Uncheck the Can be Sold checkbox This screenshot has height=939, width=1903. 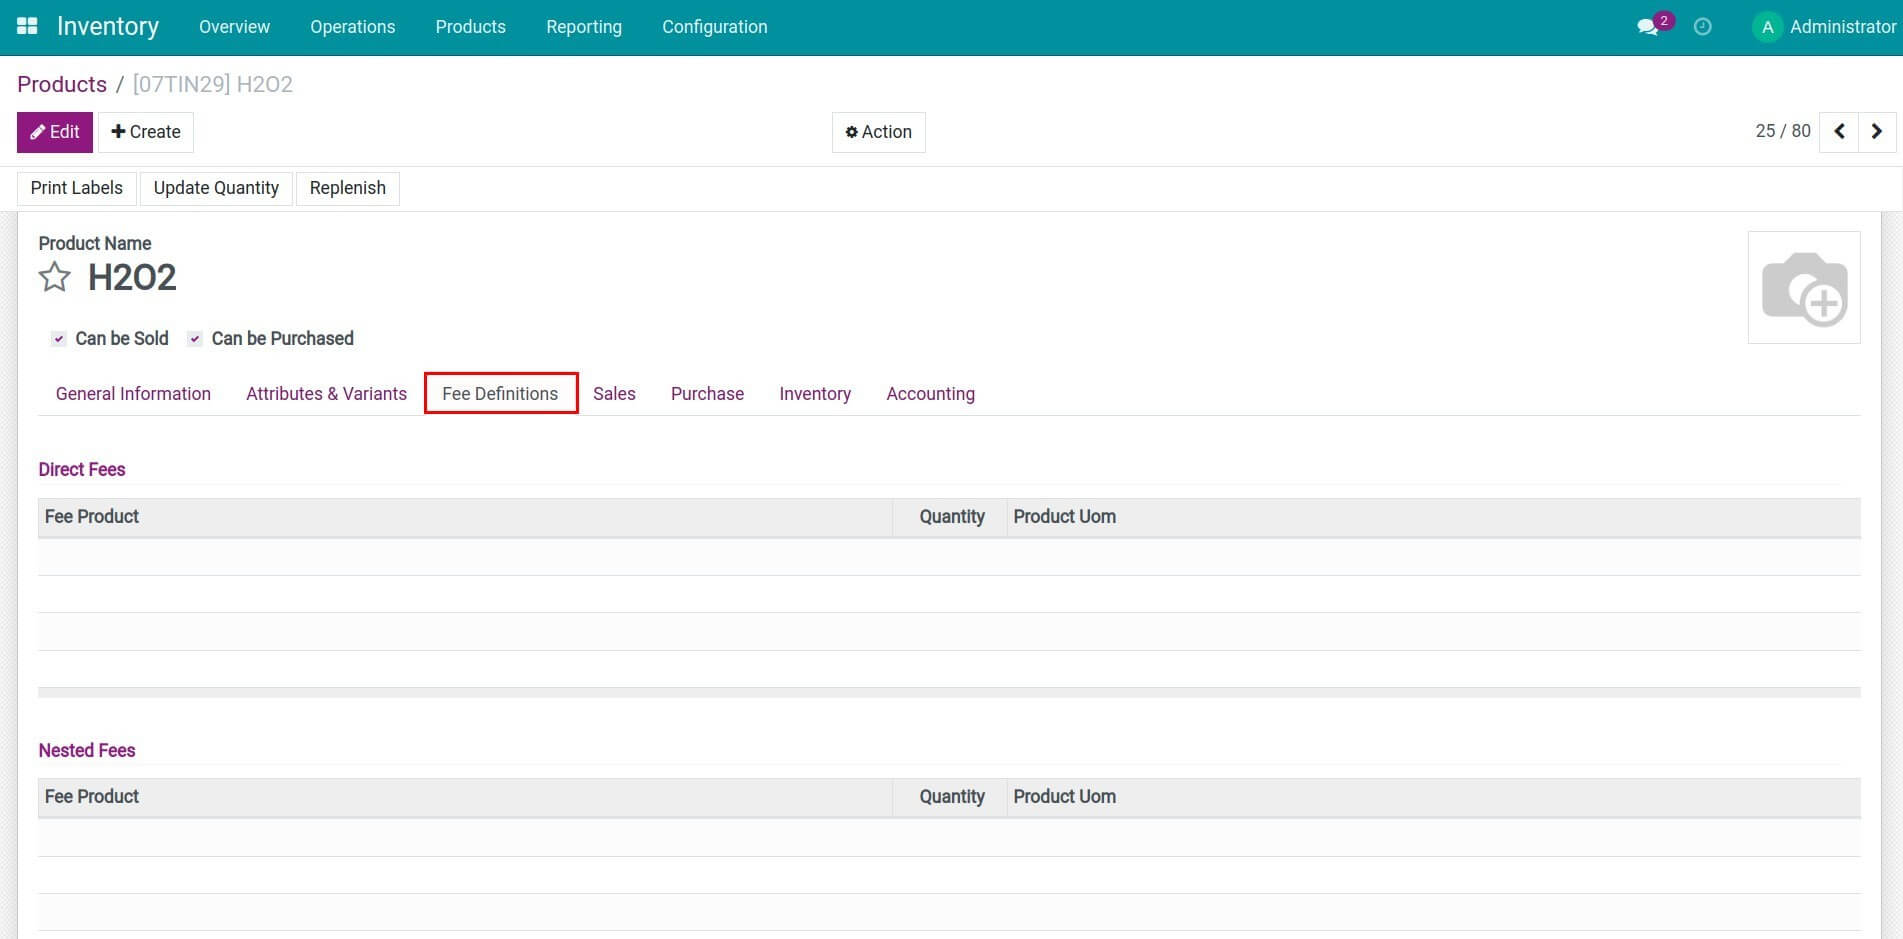pos(58,339)
